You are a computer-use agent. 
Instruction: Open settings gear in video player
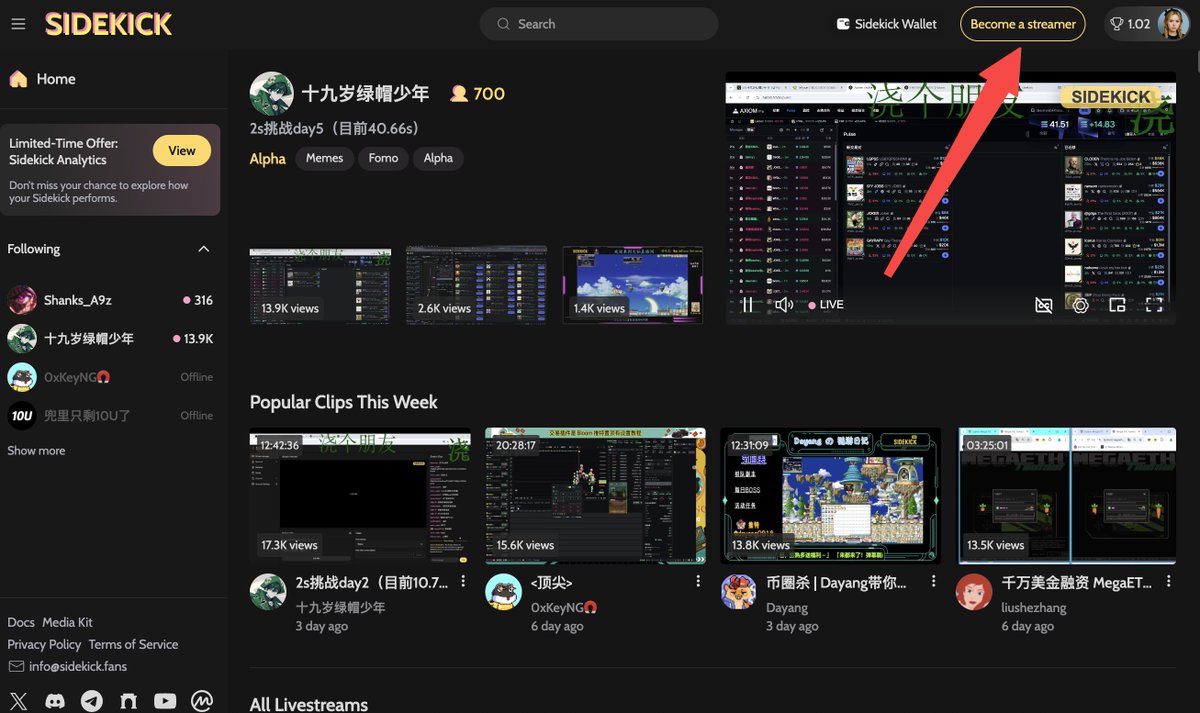point(1081,305)
